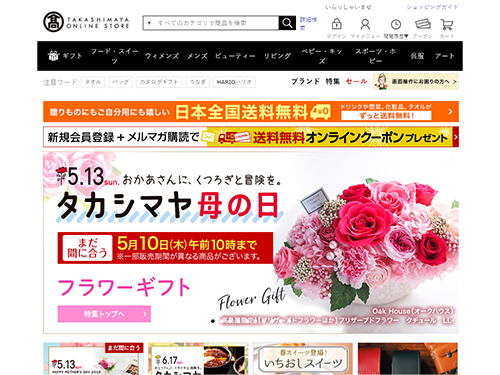Image resolution: width=500 pixels, height=375 pixels.
Task: Open the school bags thumbnail
Action: 408,359
